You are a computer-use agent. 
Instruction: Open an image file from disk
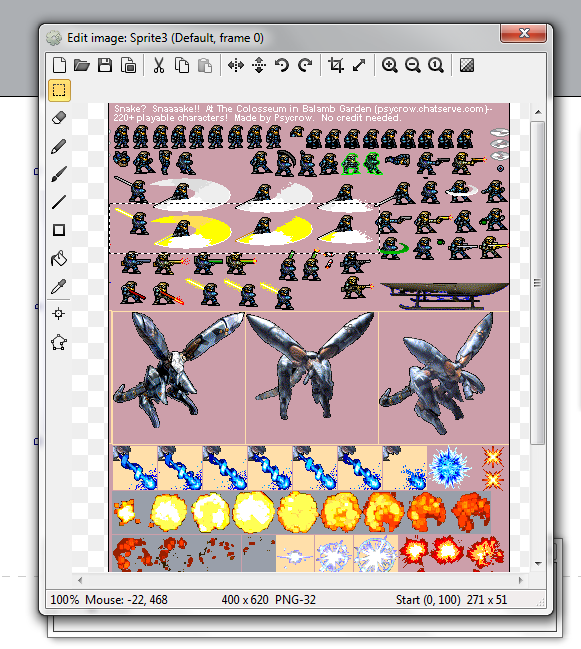[x=82, y=65]
